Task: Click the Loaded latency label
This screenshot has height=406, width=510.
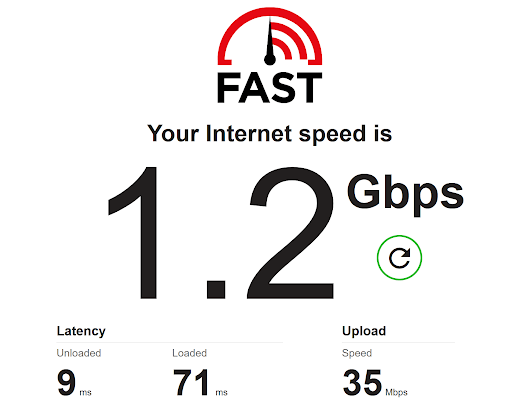Action: 189,353
